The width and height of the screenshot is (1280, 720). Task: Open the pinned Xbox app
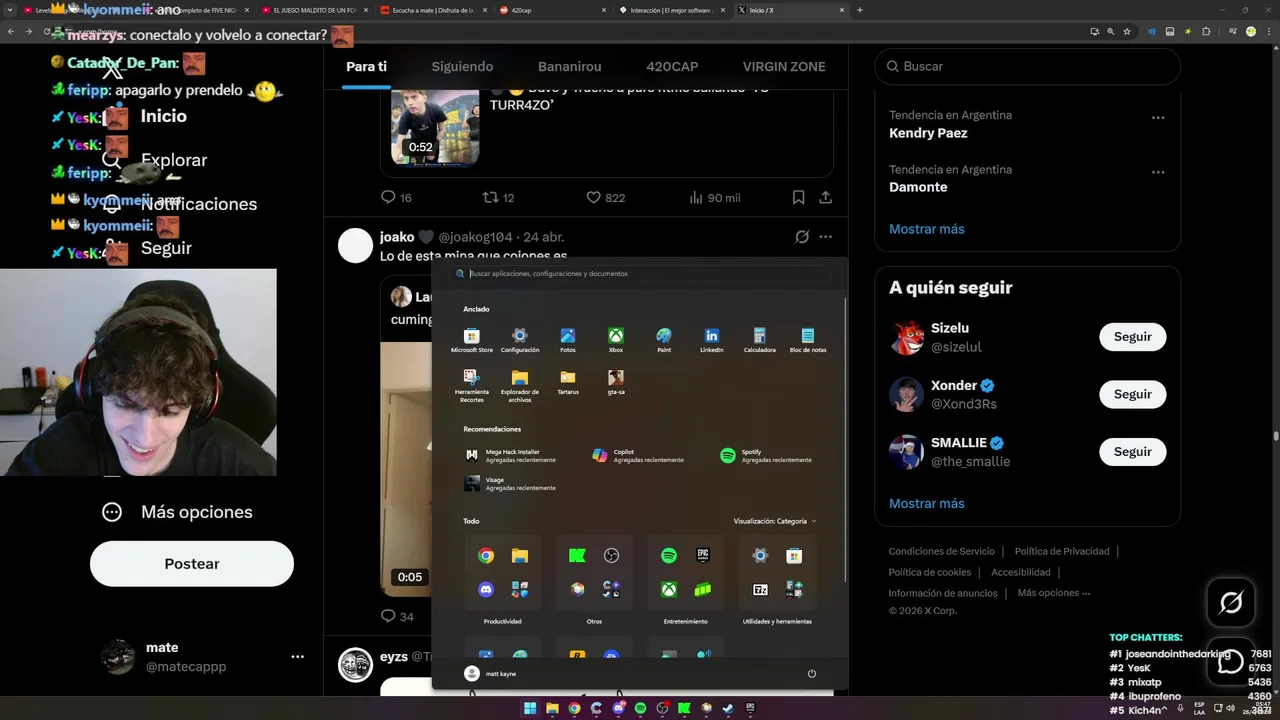[615, 340]
